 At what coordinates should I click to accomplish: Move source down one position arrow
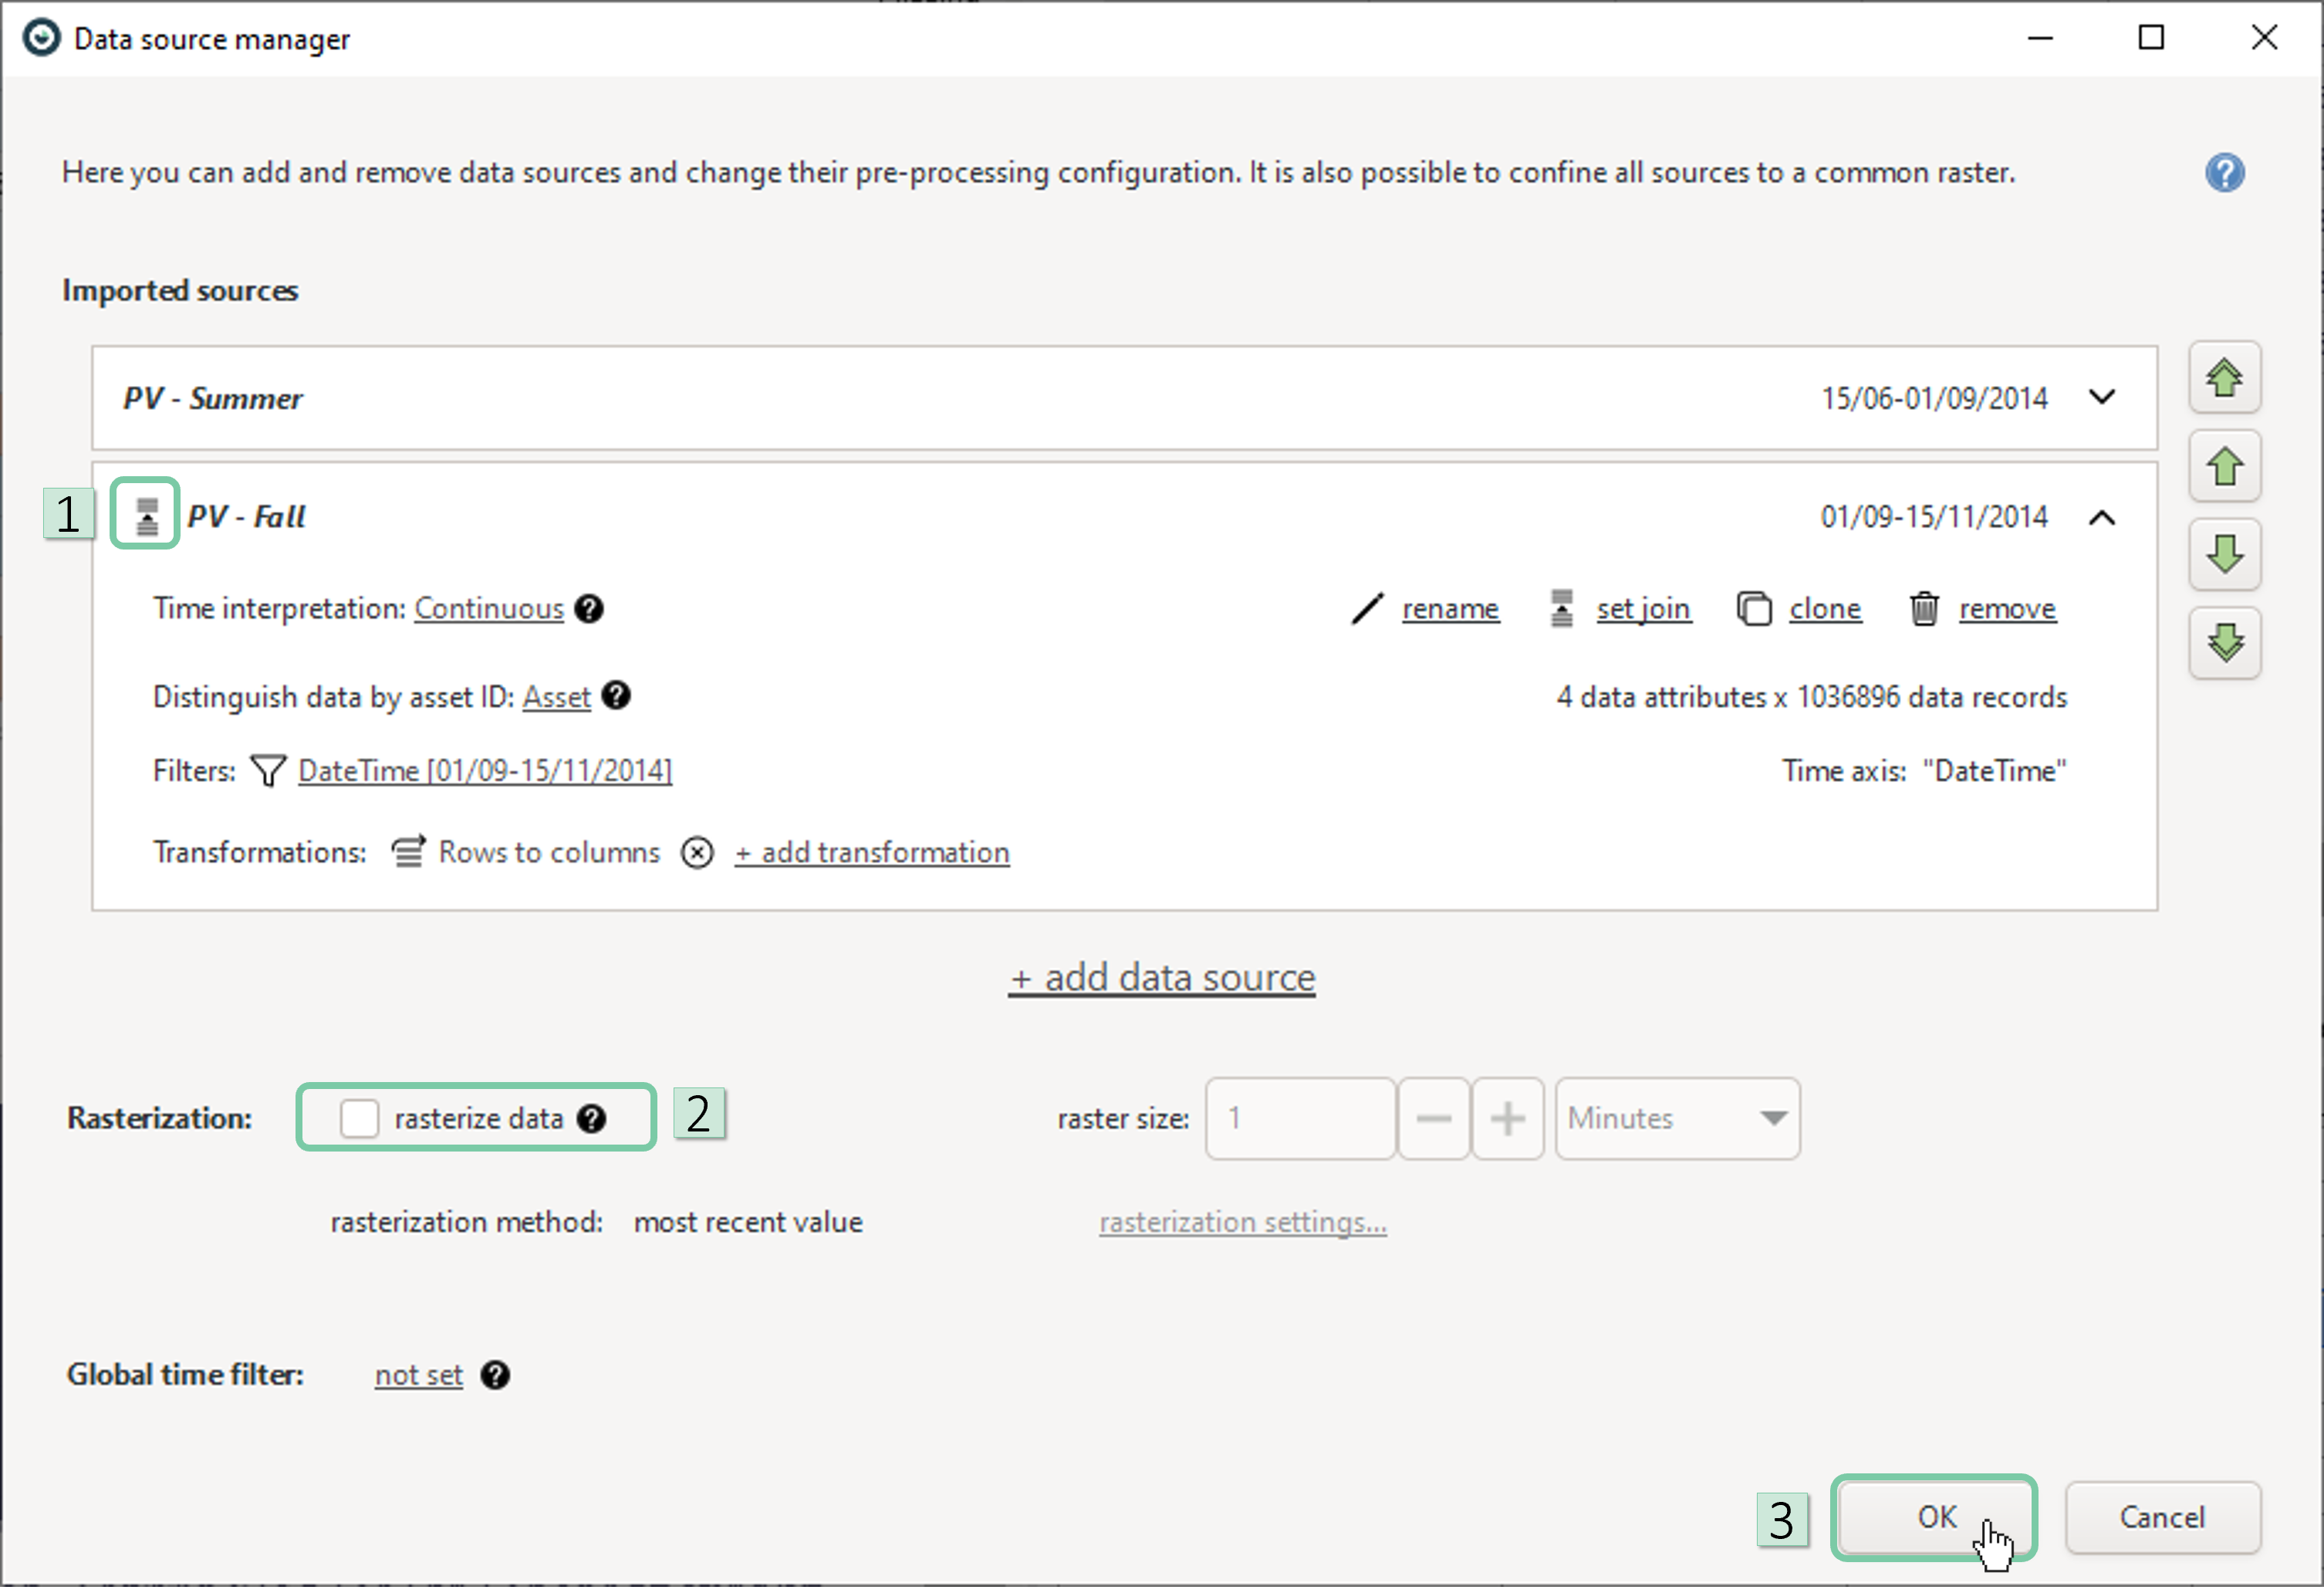pyautogui.click(x=2224, y=555)
